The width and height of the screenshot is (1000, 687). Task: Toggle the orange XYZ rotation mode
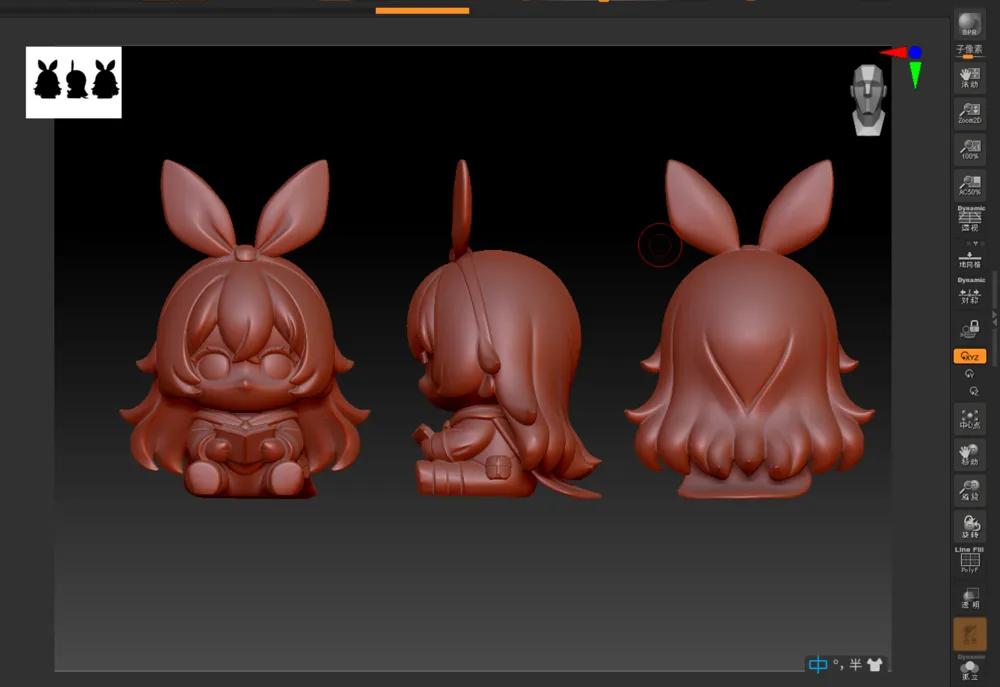point(969,356)
